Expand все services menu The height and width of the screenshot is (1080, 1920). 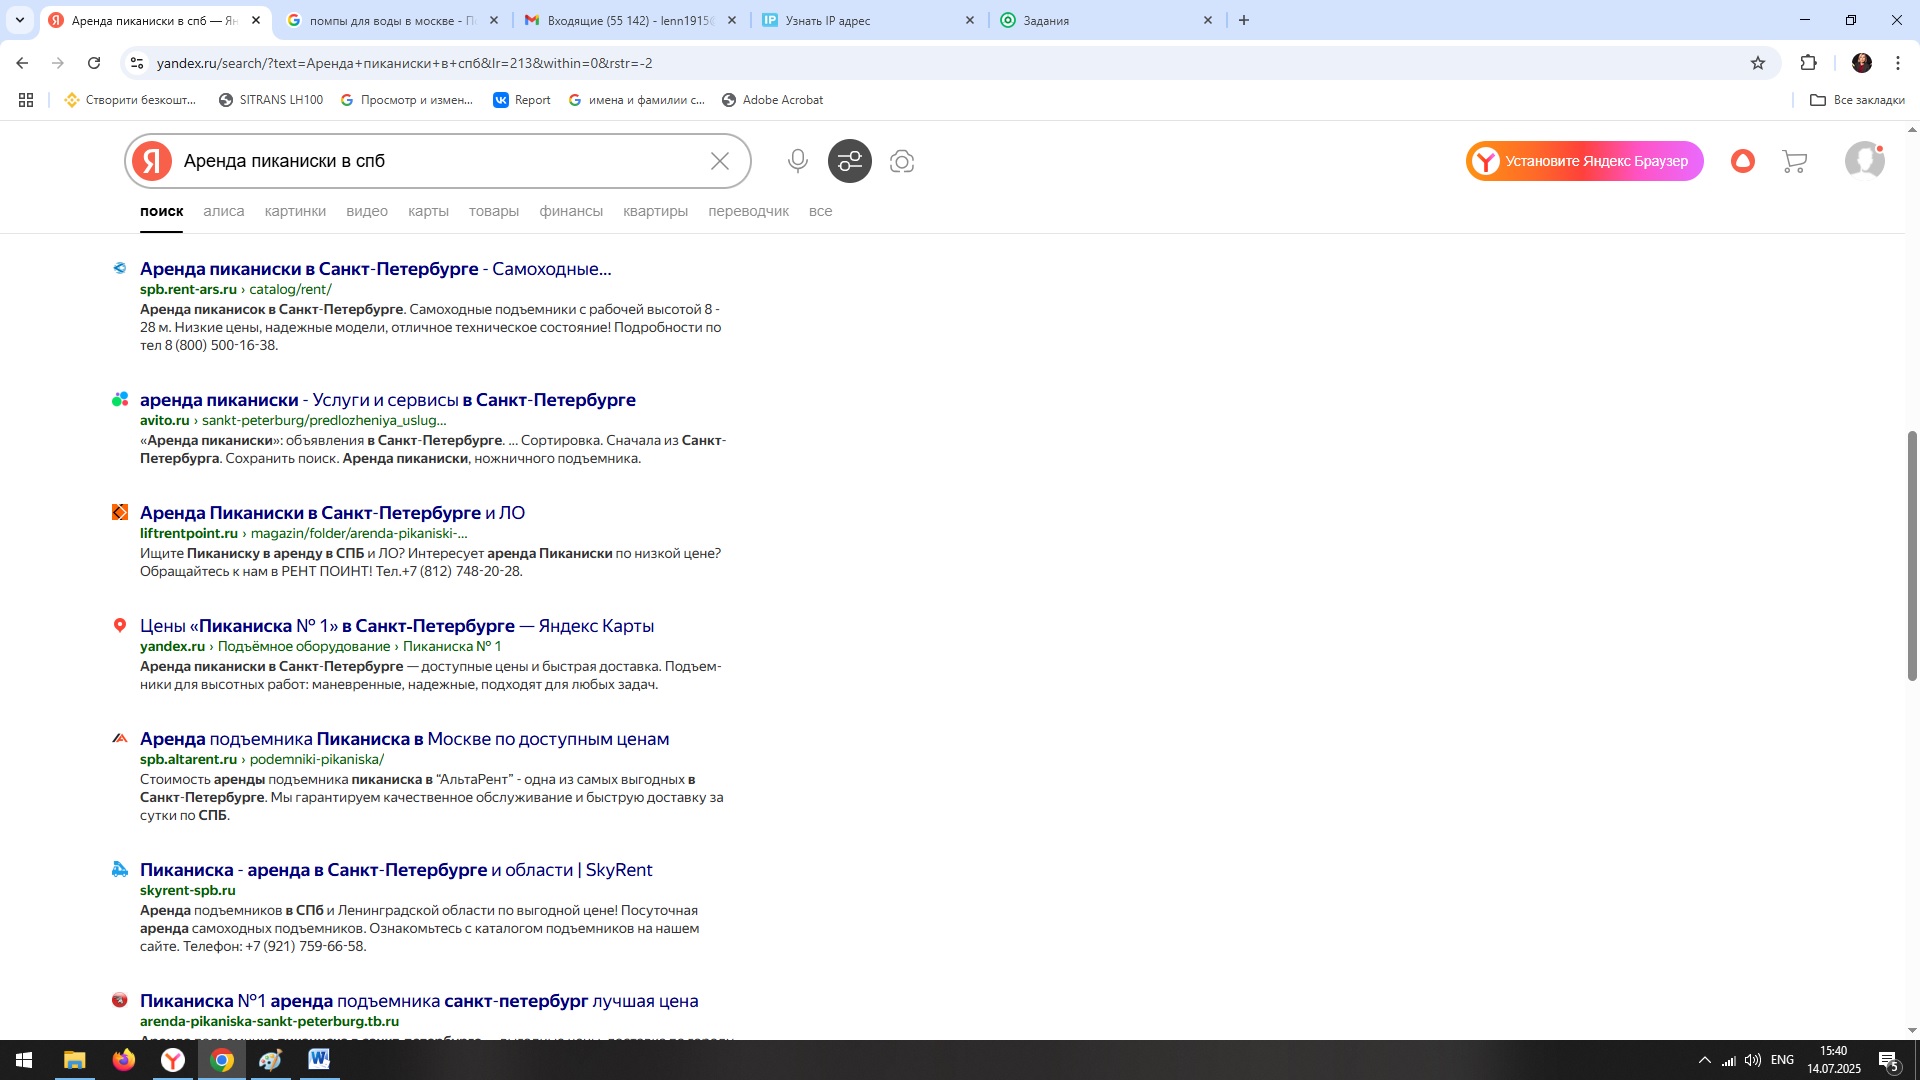(x=820, y=211)
